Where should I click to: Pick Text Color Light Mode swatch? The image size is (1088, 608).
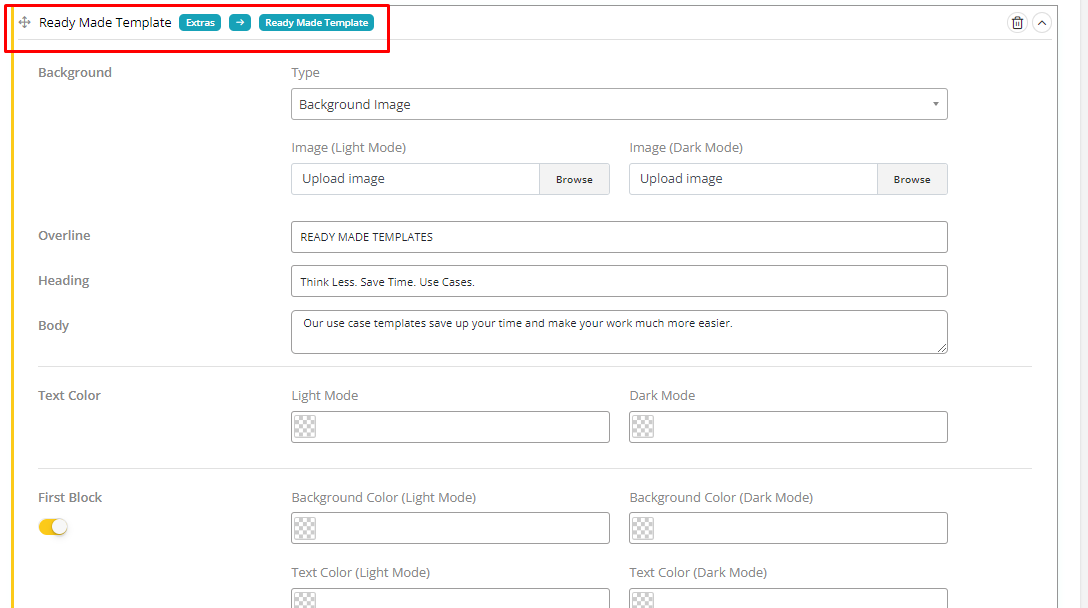[305, 427]
